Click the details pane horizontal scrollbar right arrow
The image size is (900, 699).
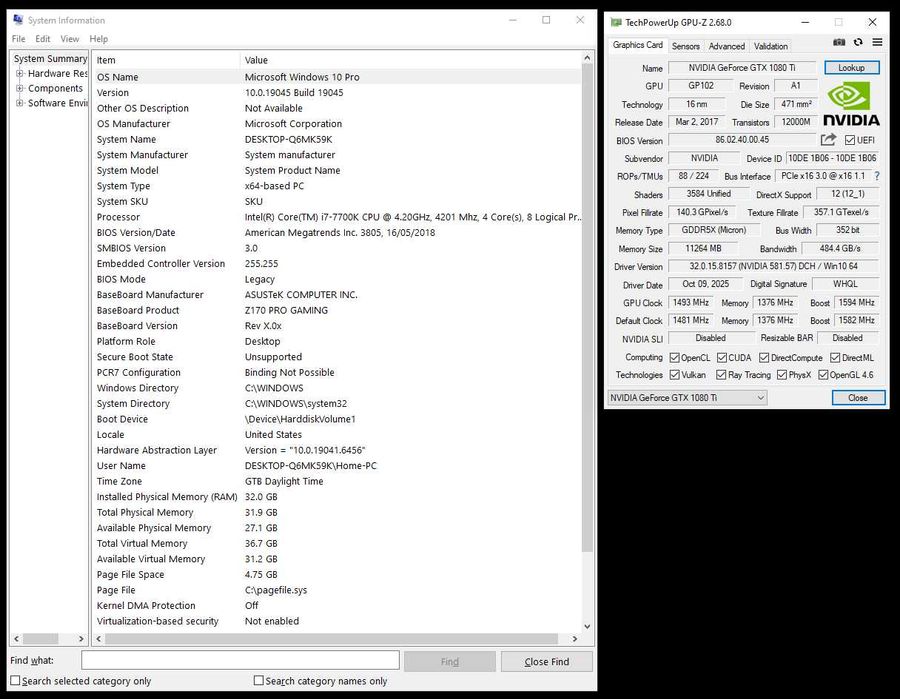575,639
